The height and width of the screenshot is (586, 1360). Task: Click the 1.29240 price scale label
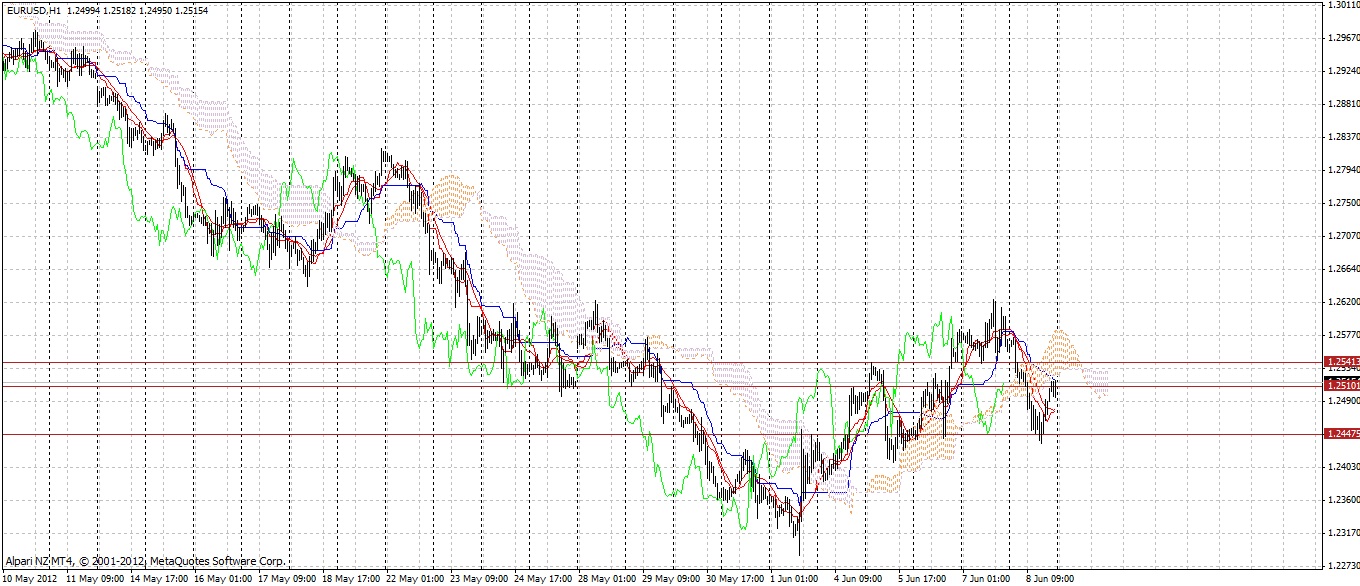click(x=1342, y=71)
